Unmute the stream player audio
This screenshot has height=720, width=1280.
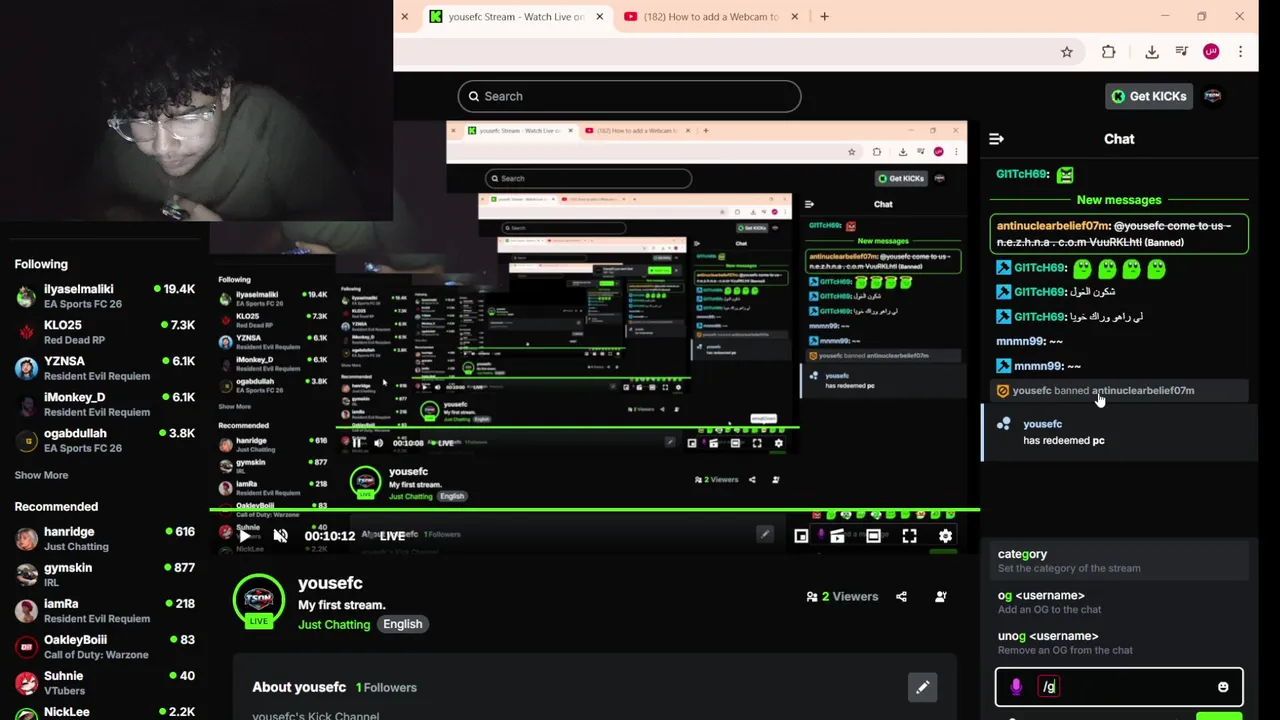tap(281, 536)
